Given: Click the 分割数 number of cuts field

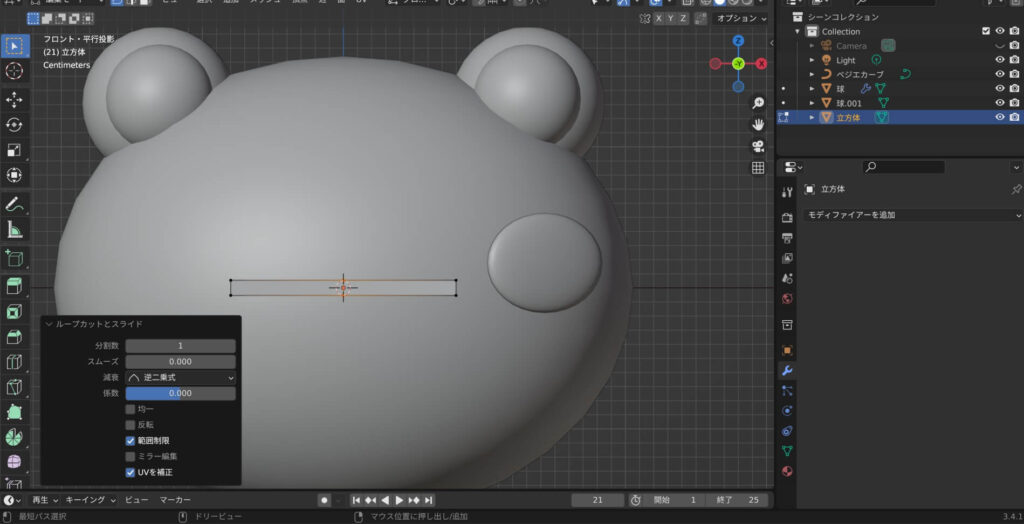Looking at the screenshot, I should [x=180, y=346].
